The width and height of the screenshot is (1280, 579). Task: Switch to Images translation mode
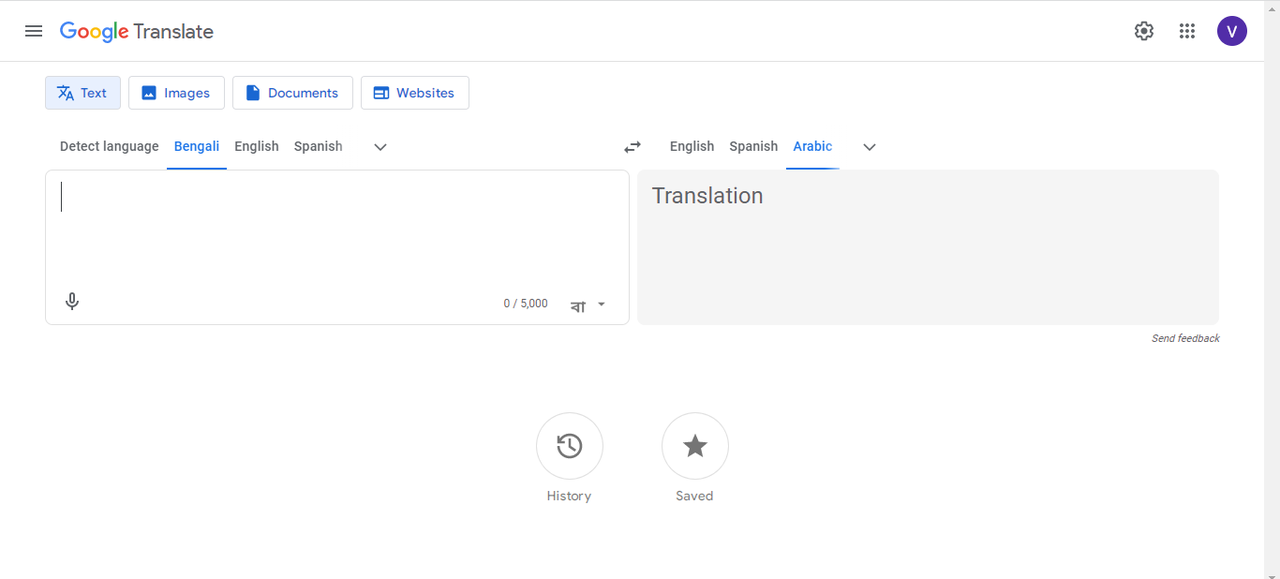click(x=176, y=93)
